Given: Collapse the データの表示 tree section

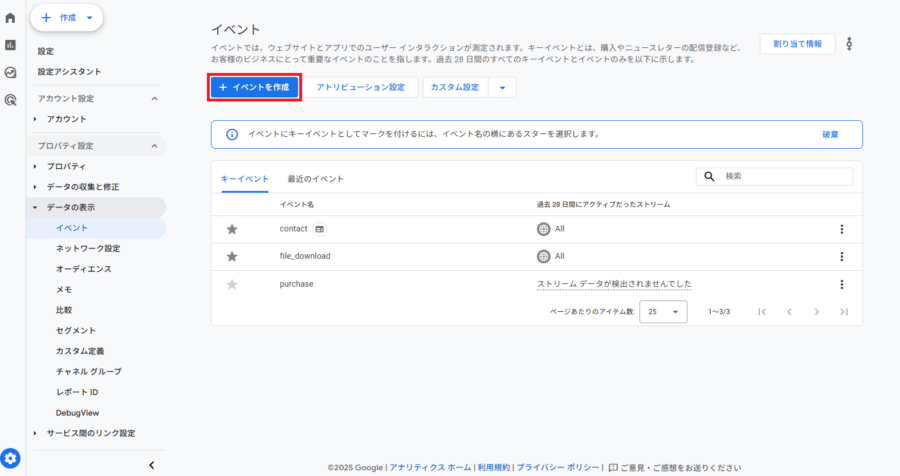Looking at the screenshot, I should [x=35, y=208].
